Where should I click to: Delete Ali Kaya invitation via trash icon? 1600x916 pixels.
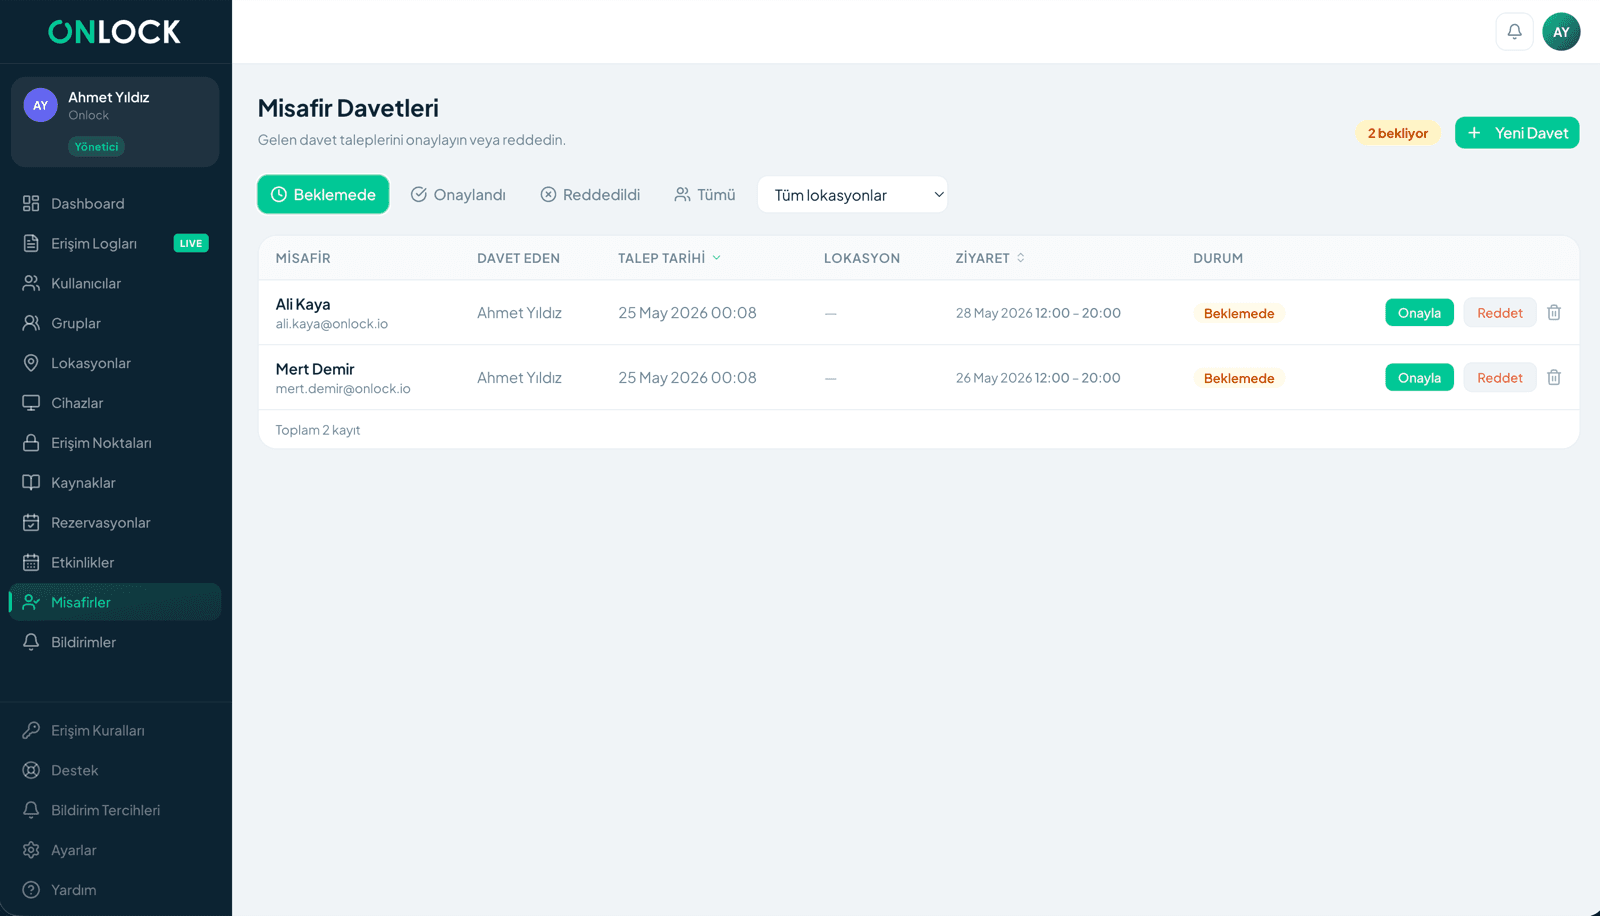pyautogui.click(x=1554, y=313)
